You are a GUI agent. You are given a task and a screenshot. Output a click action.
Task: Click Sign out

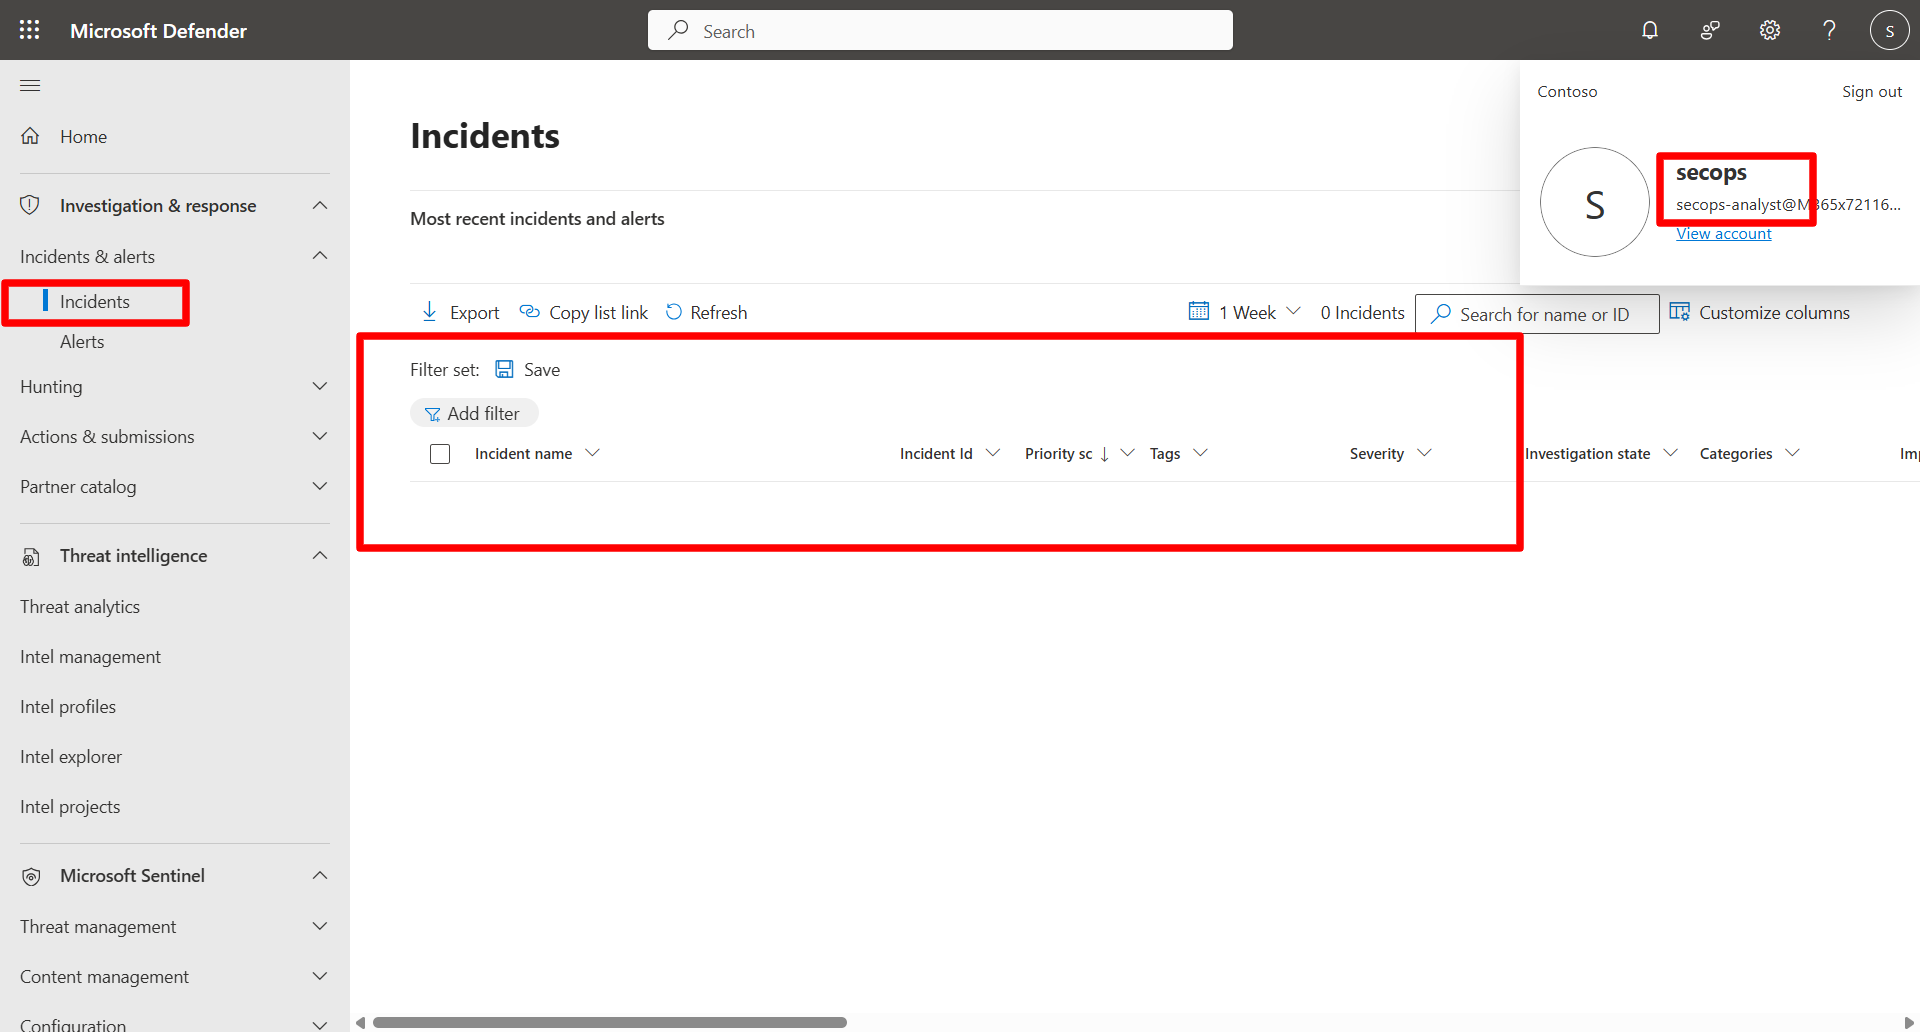[x=1872, y=92]
